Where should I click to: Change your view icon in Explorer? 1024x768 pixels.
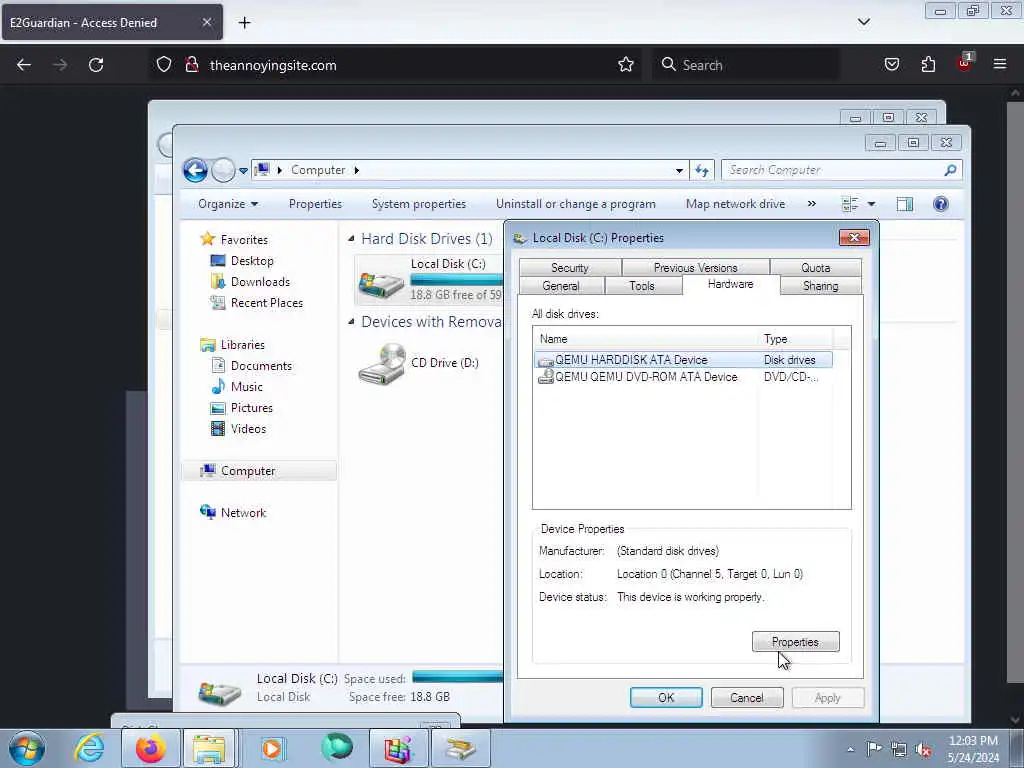850,204
